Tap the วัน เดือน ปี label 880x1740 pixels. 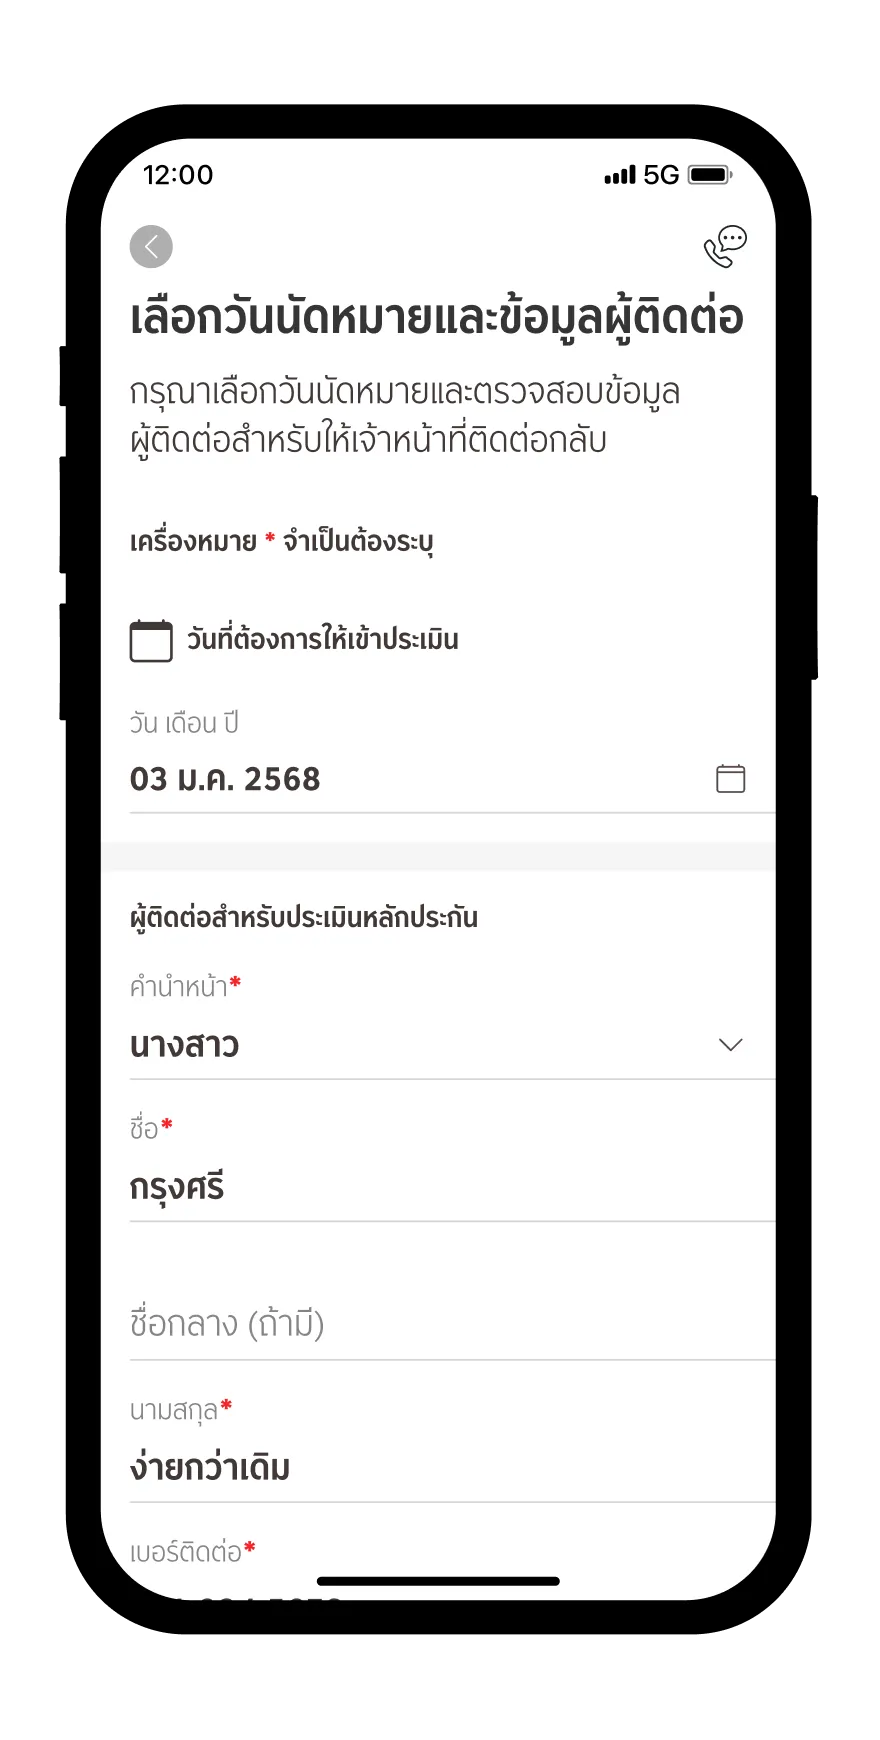point(184,723)
